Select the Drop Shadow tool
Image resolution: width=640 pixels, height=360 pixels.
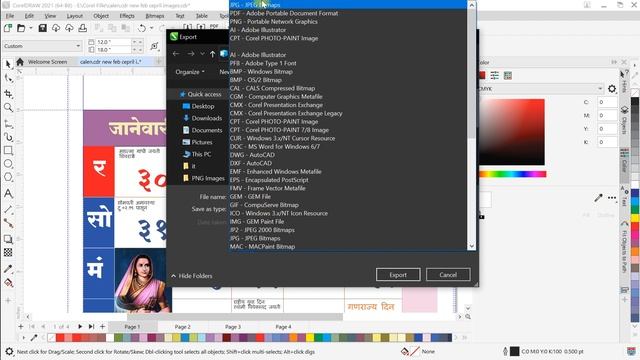coord(8,239)
